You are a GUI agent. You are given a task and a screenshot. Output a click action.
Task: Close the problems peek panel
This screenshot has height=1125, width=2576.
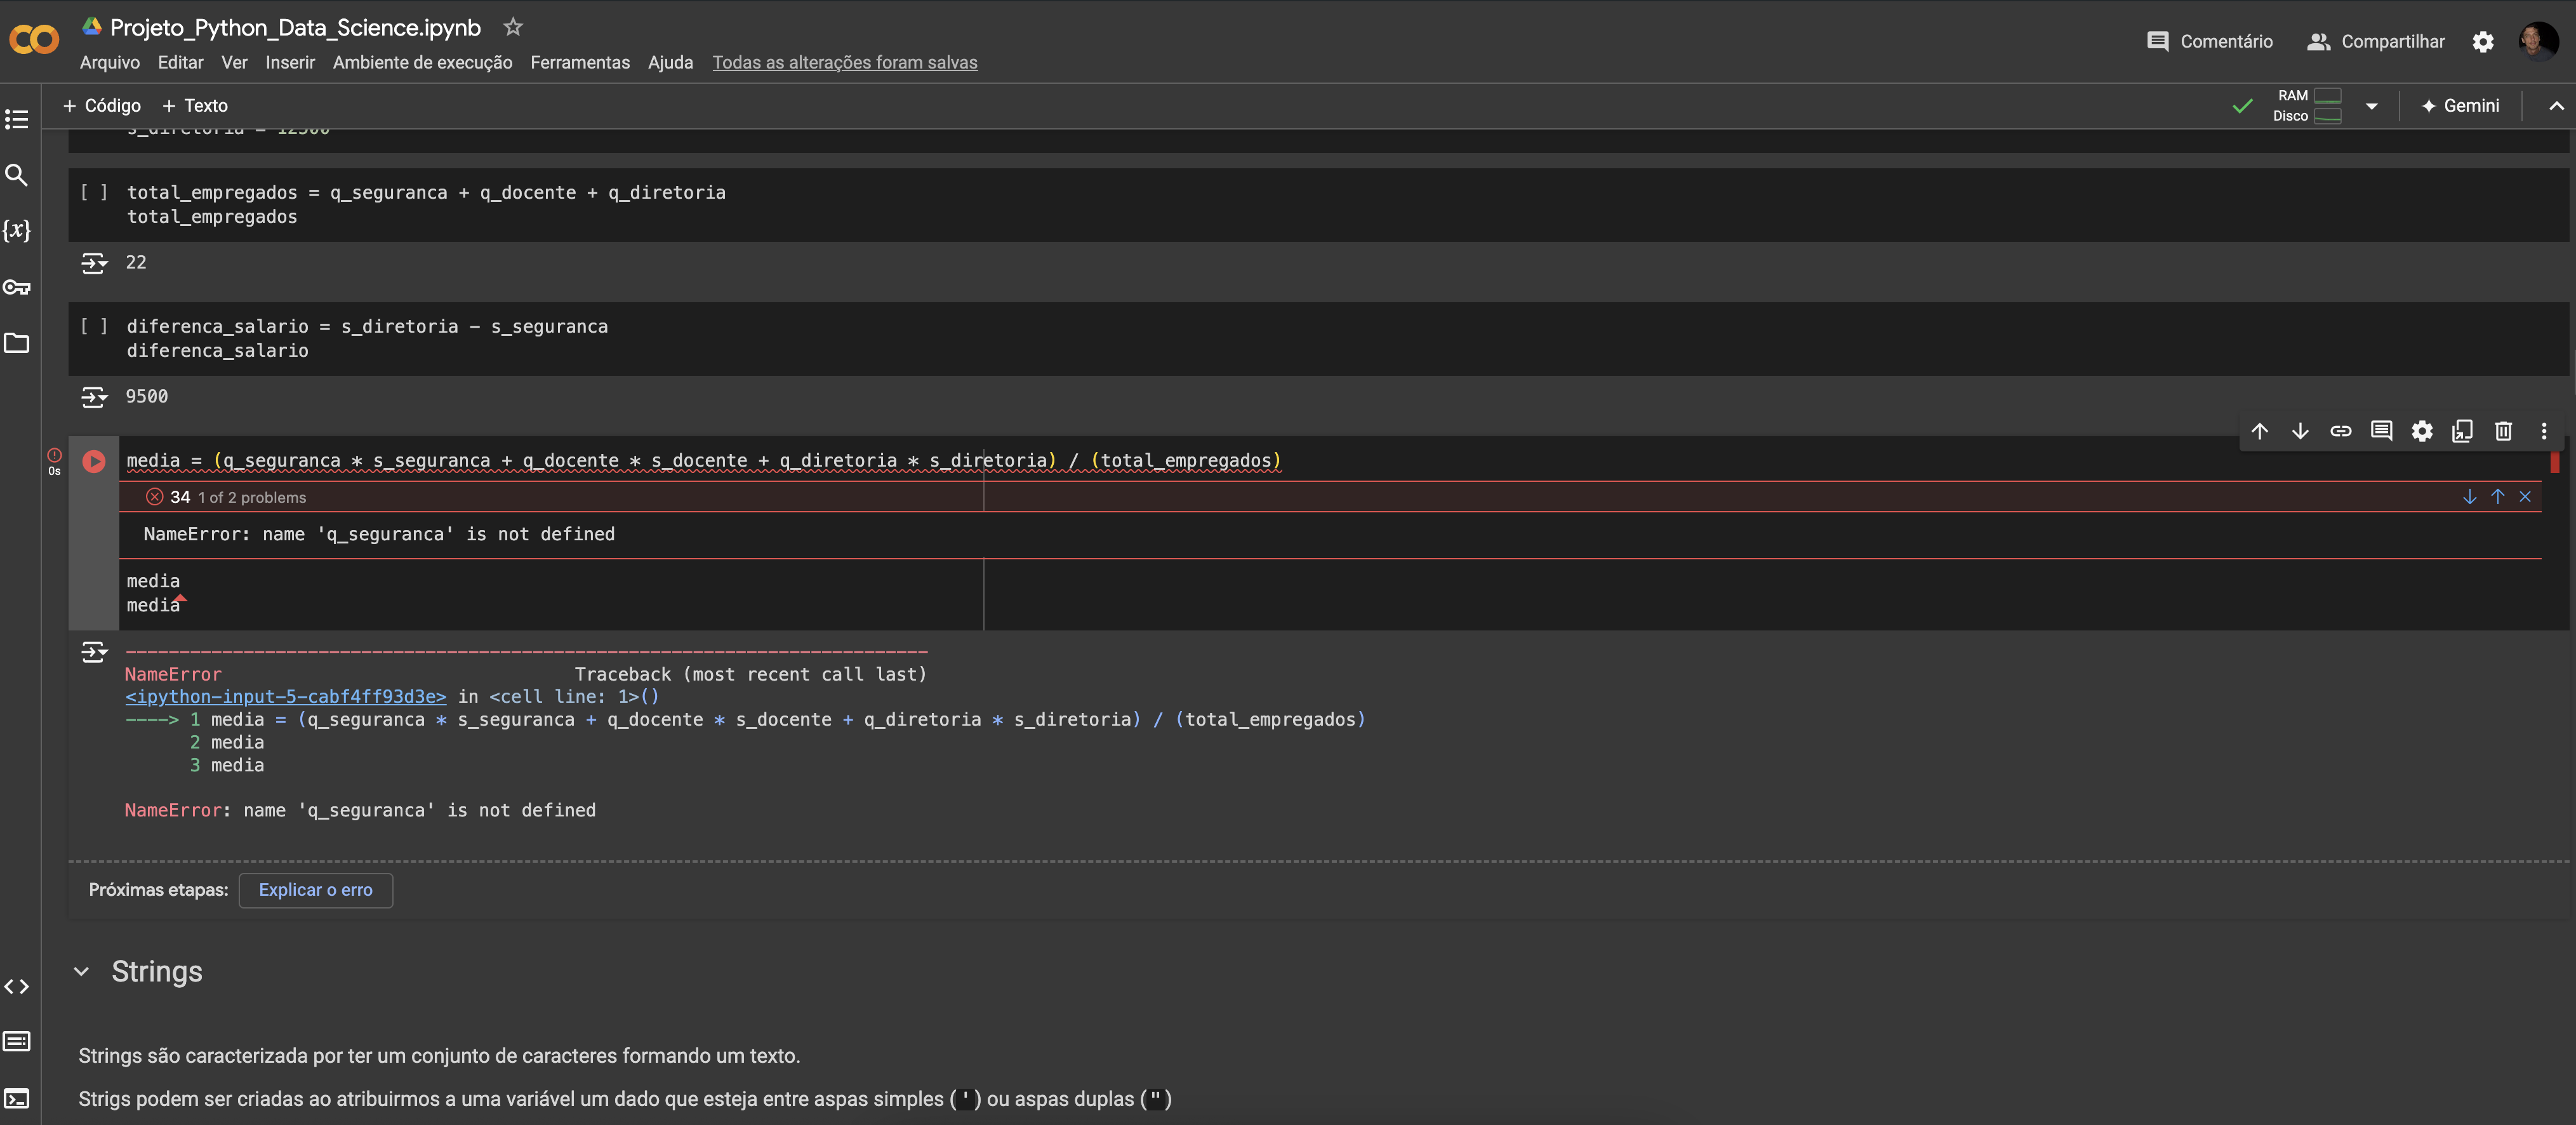pos(2525,497)
